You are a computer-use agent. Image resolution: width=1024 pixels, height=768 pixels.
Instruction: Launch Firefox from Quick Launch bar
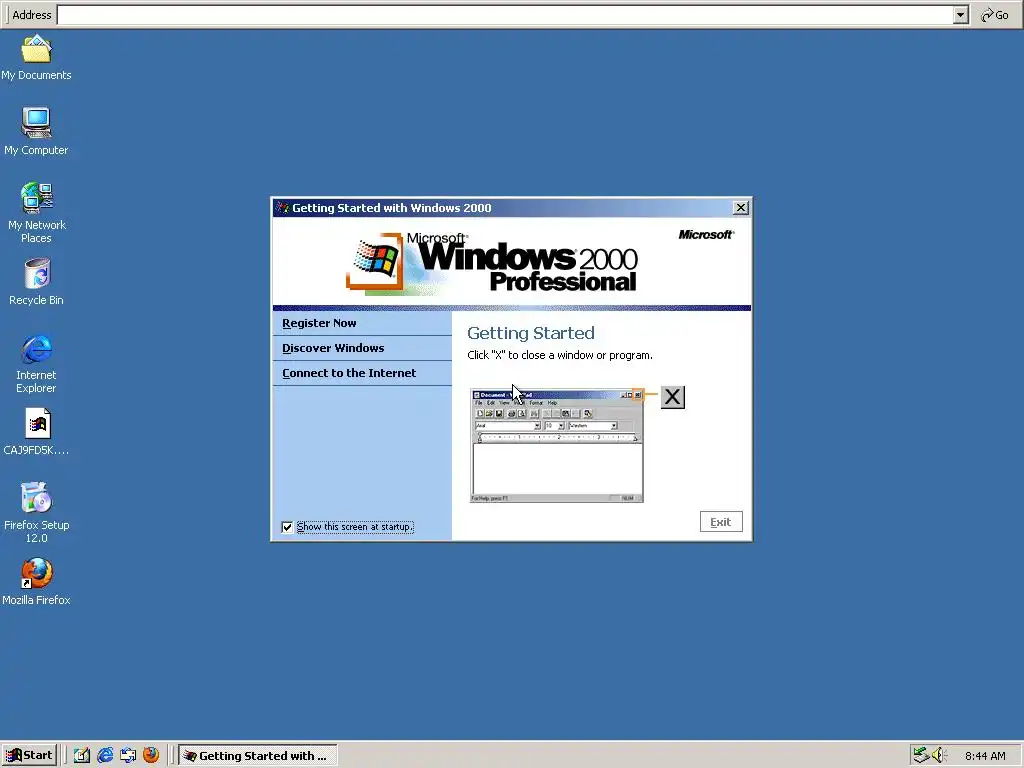pos(151,755)
